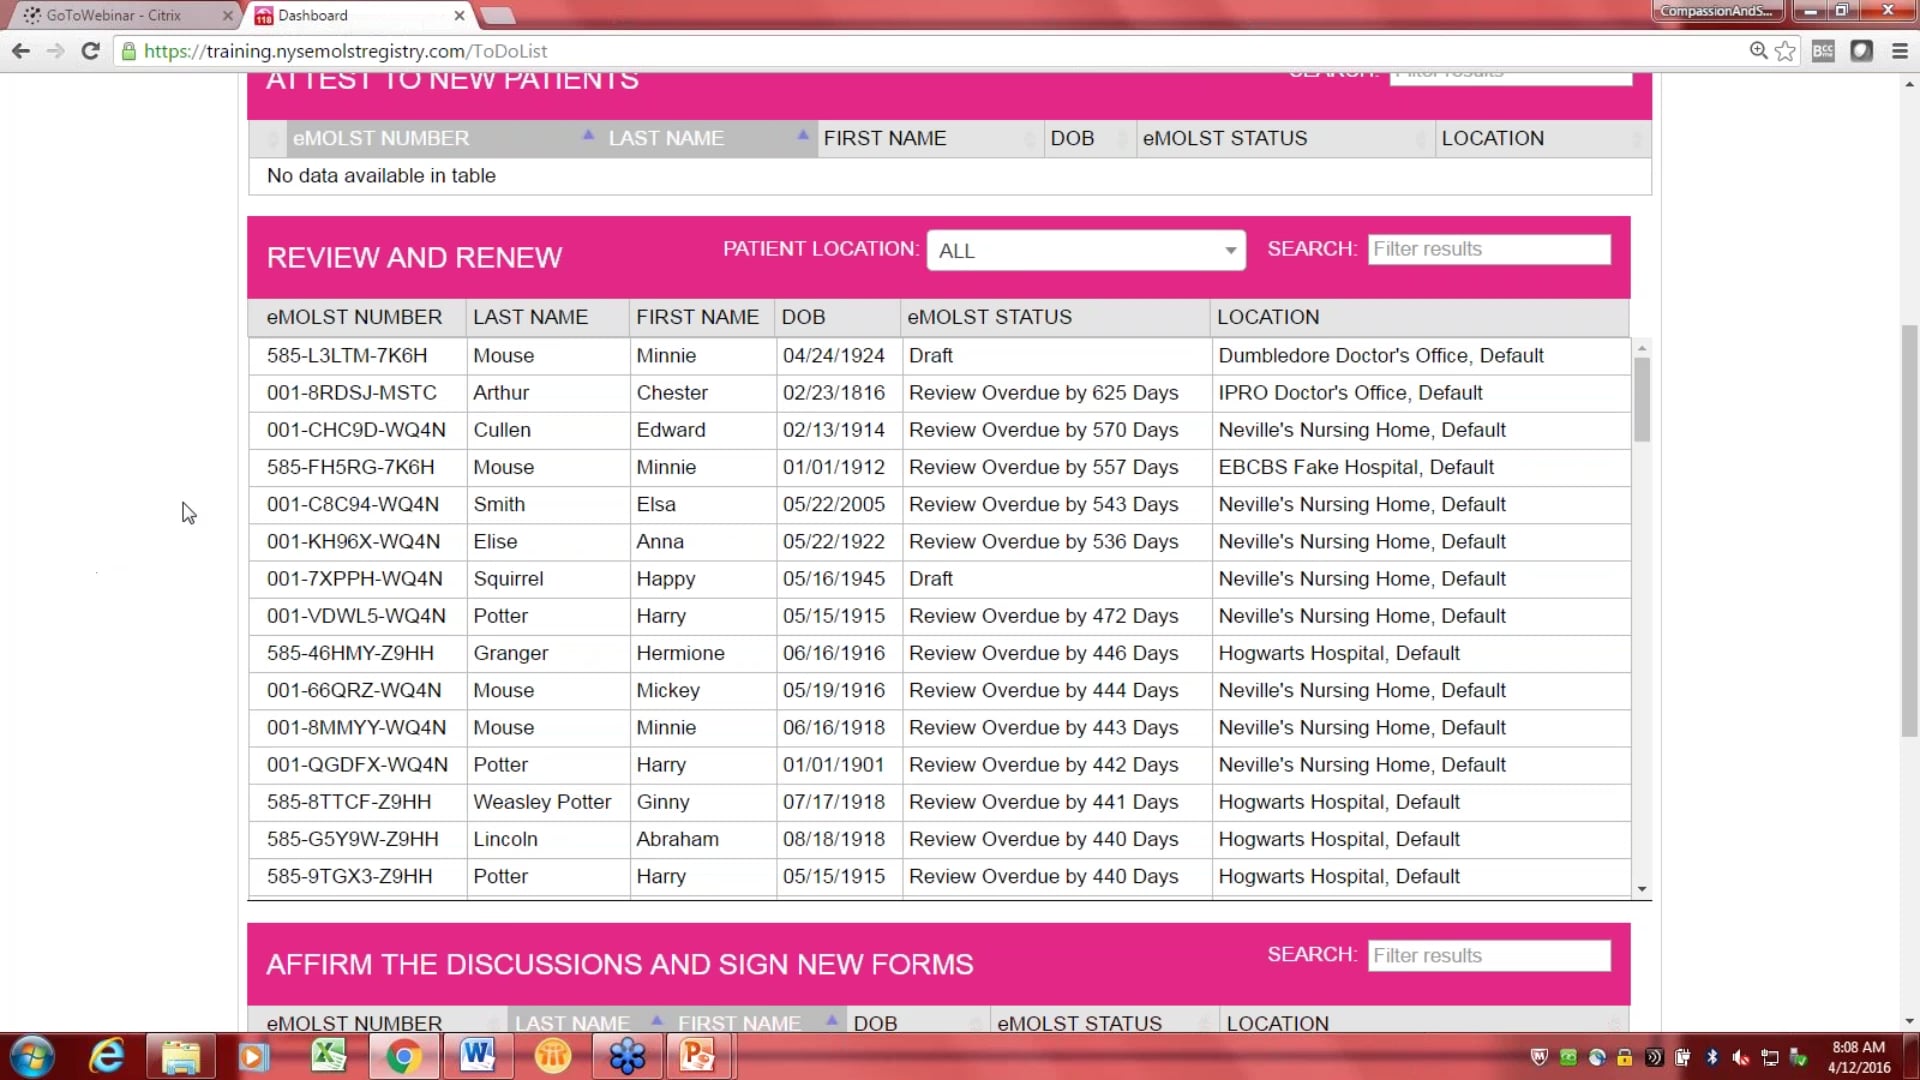1920x1080 pixels.
Task: Click the browser Back arrow
Action: [21, 51]
